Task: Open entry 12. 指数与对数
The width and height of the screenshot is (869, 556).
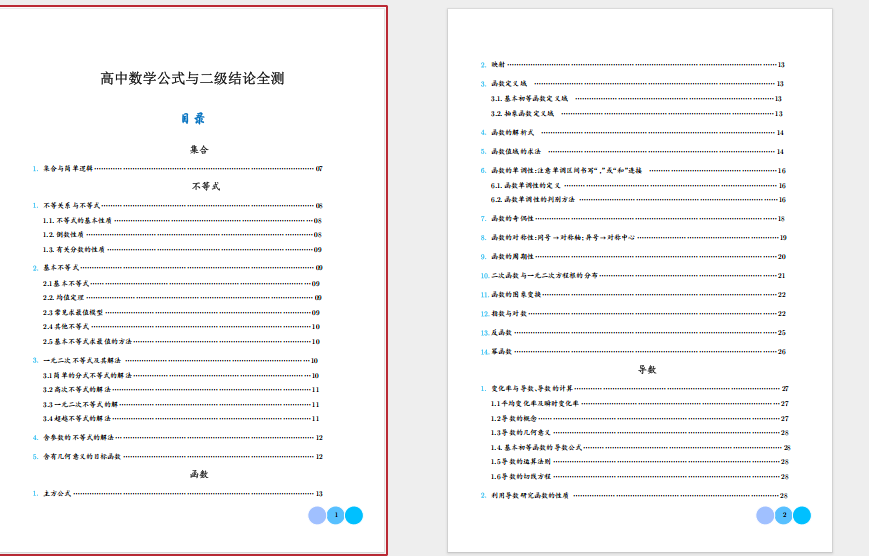Action: coord(633,313)
